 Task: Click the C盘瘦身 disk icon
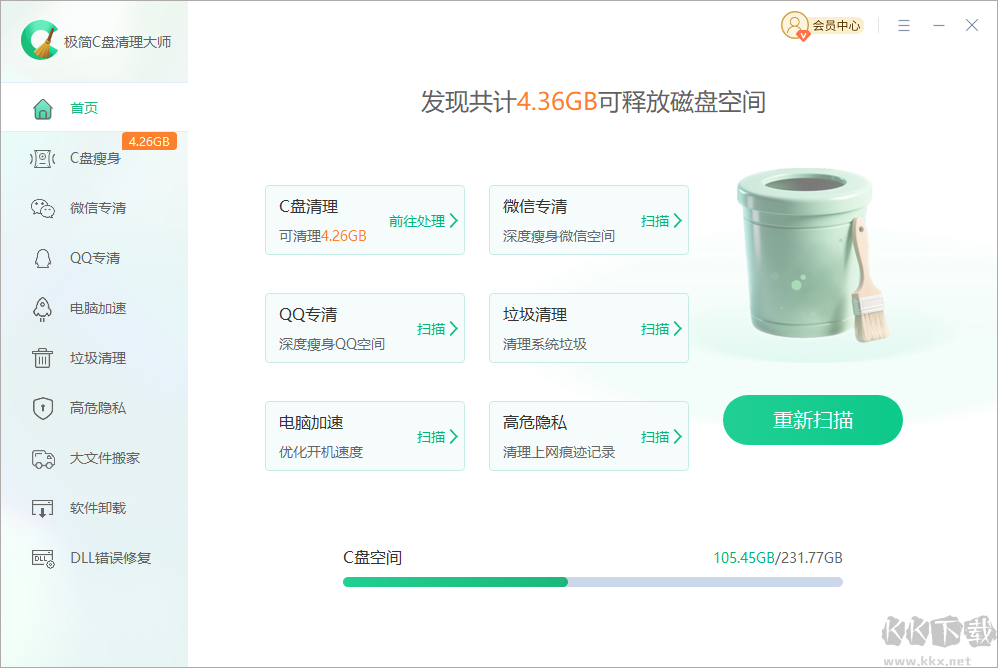[x=43, y=158]
